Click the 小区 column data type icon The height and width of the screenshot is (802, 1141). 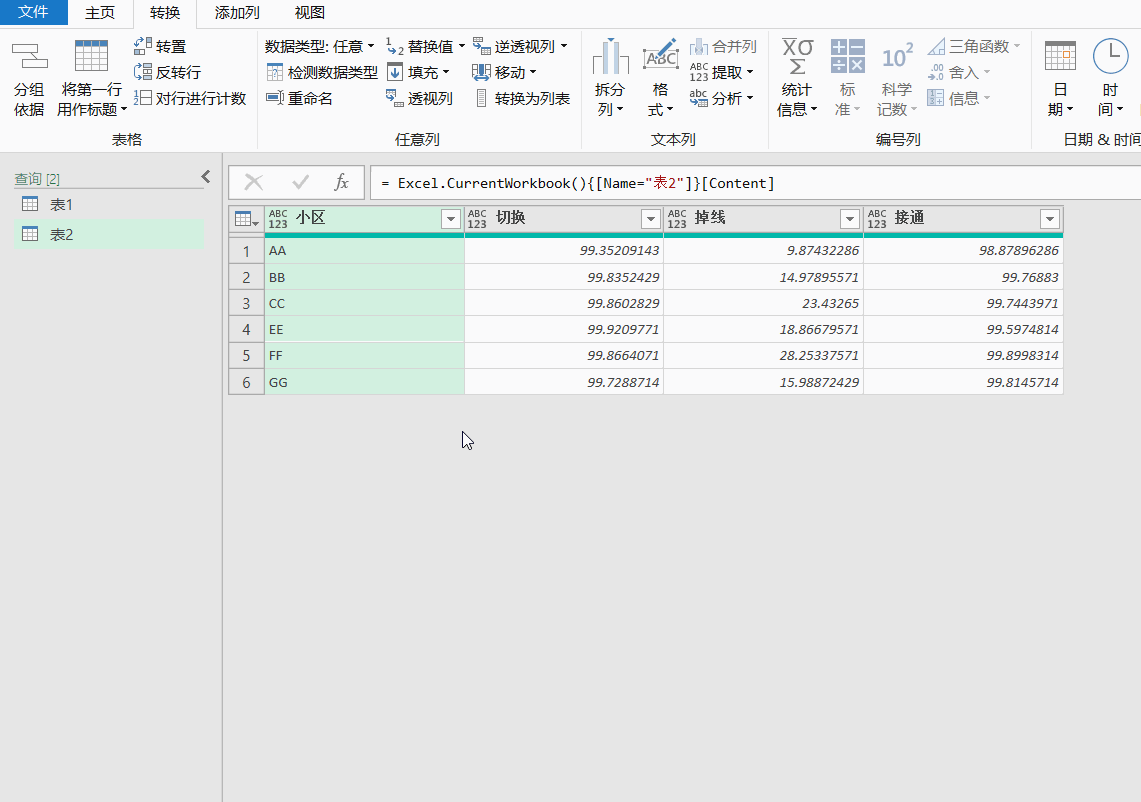[278, 219]
